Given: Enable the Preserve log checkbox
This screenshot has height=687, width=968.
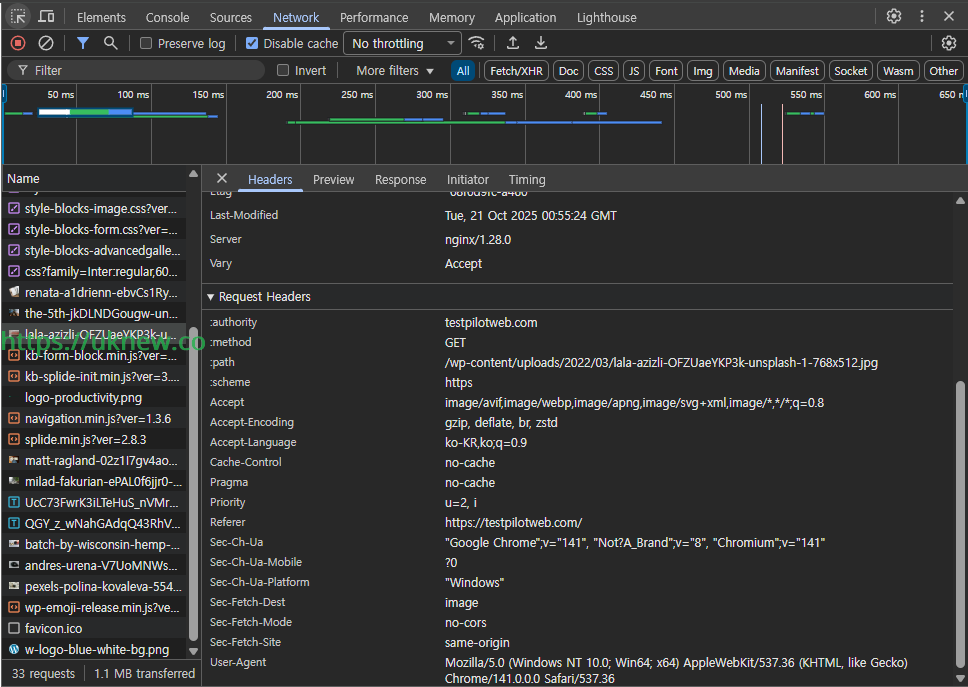Looking at the screenshot, I should (146, 44).
